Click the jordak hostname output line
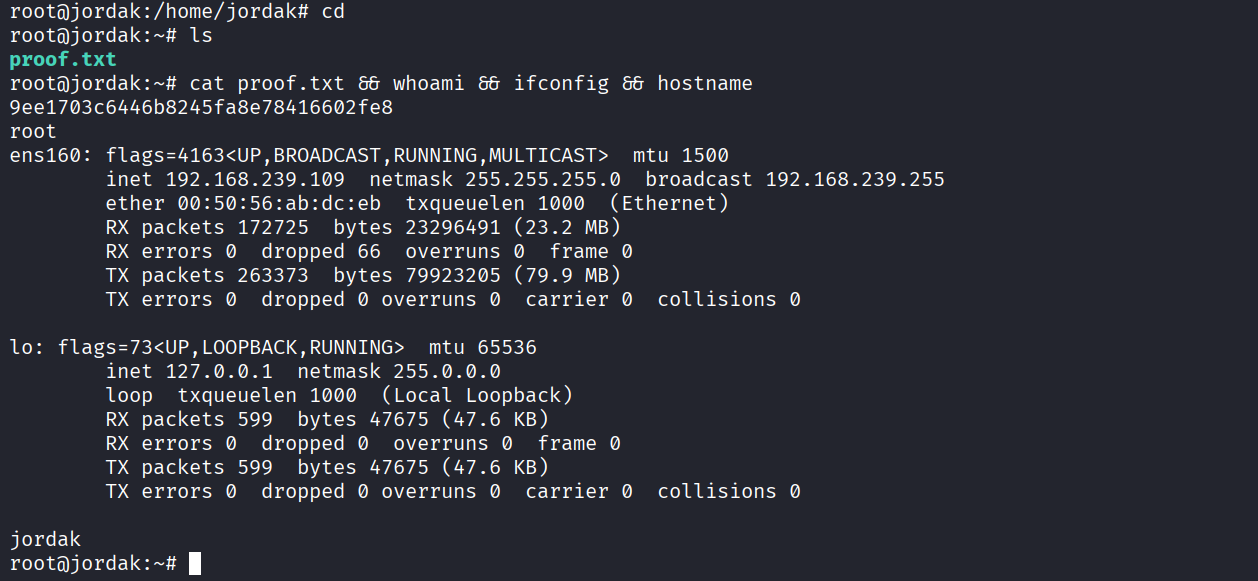1258x581 pixels. tap(45, 540)
